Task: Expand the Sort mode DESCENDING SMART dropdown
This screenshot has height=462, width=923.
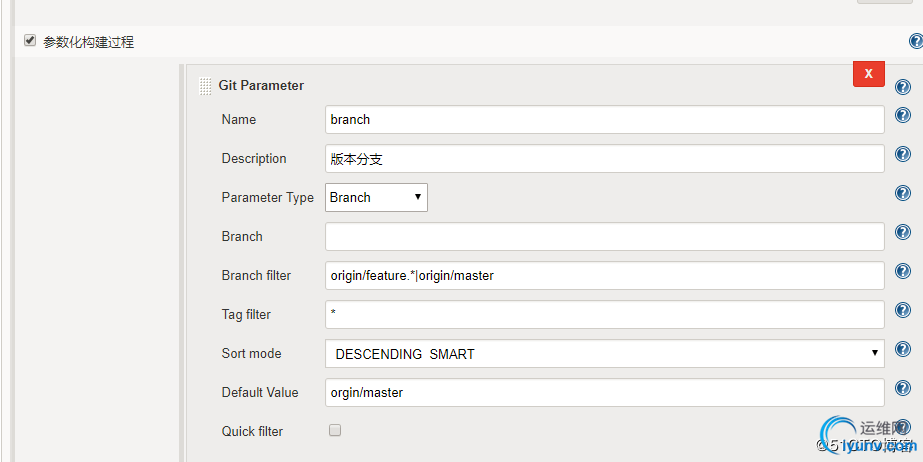Action: (x=604, y=353)
